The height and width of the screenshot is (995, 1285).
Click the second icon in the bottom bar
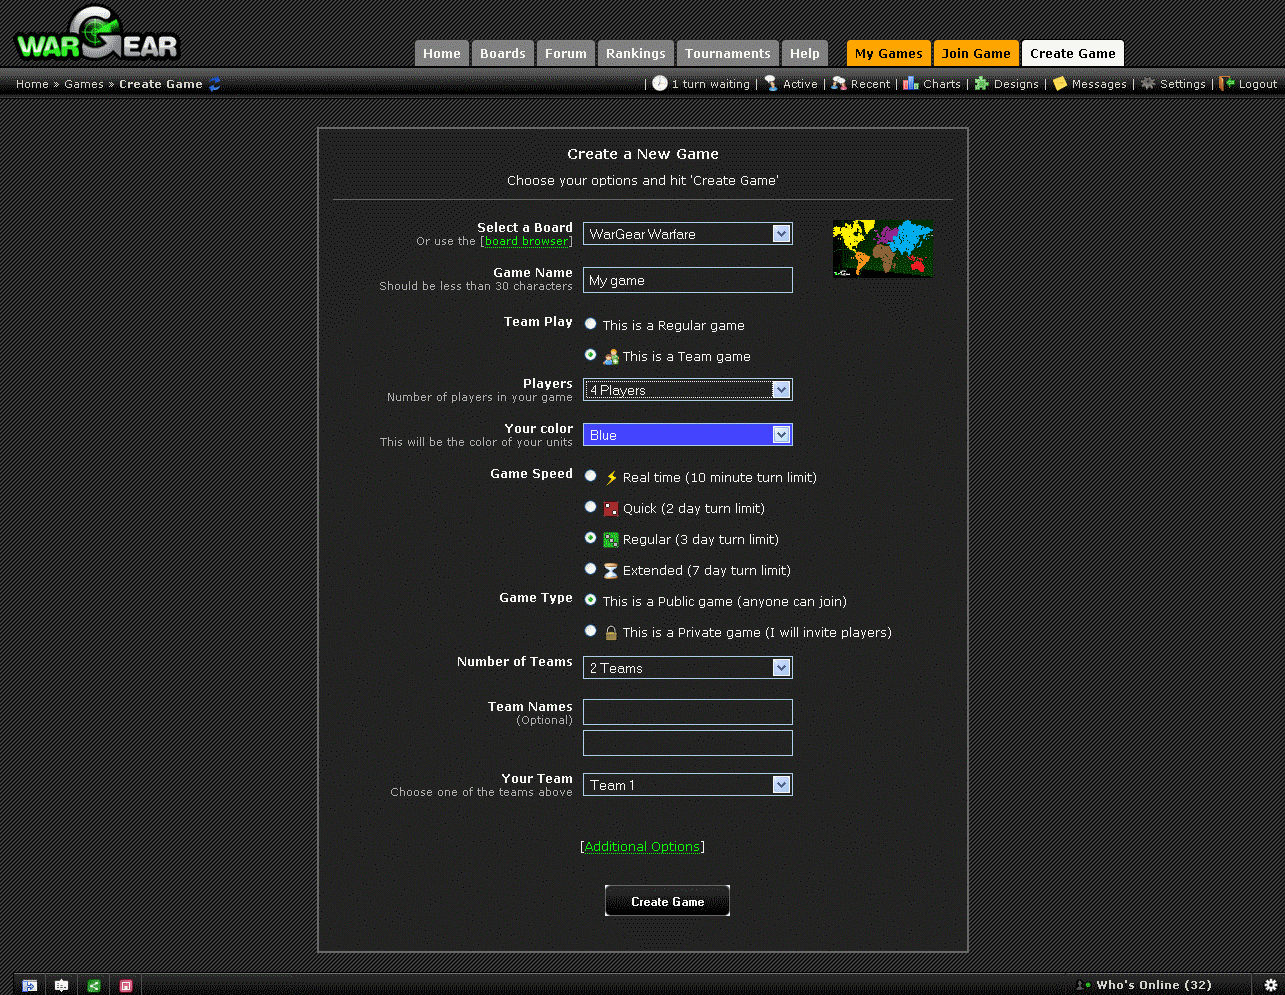(x=62, y=986)
